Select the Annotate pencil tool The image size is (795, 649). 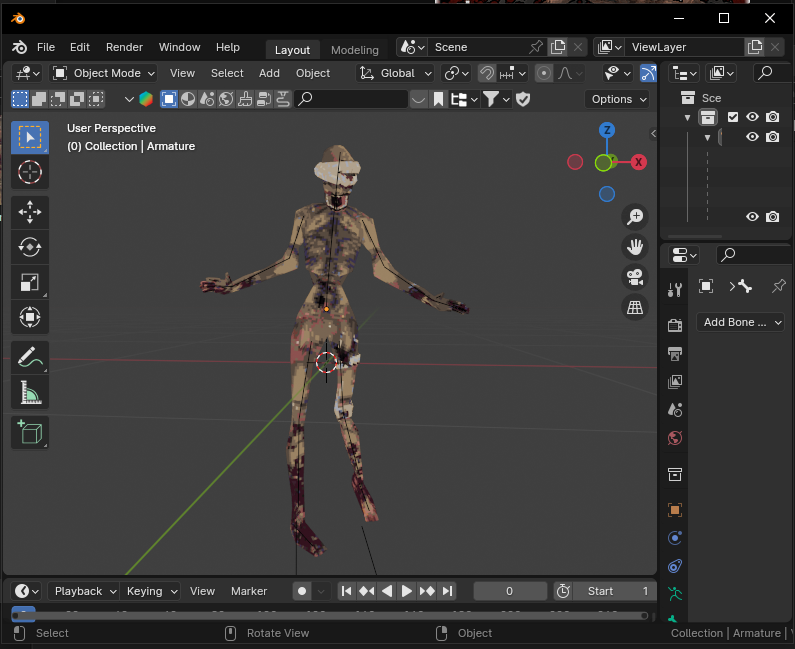pos(30,357)
